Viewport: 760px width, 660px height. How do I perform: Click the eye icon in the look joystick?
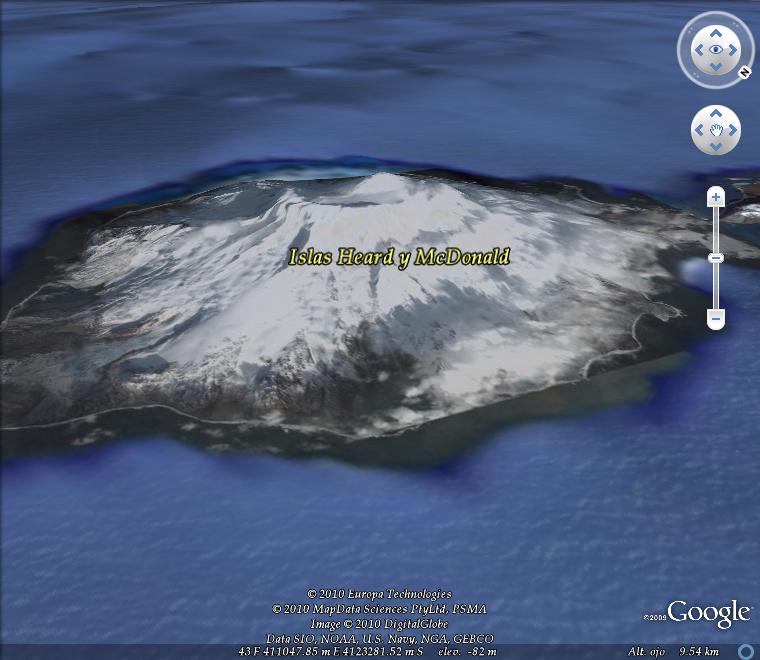tap(716, 50)
